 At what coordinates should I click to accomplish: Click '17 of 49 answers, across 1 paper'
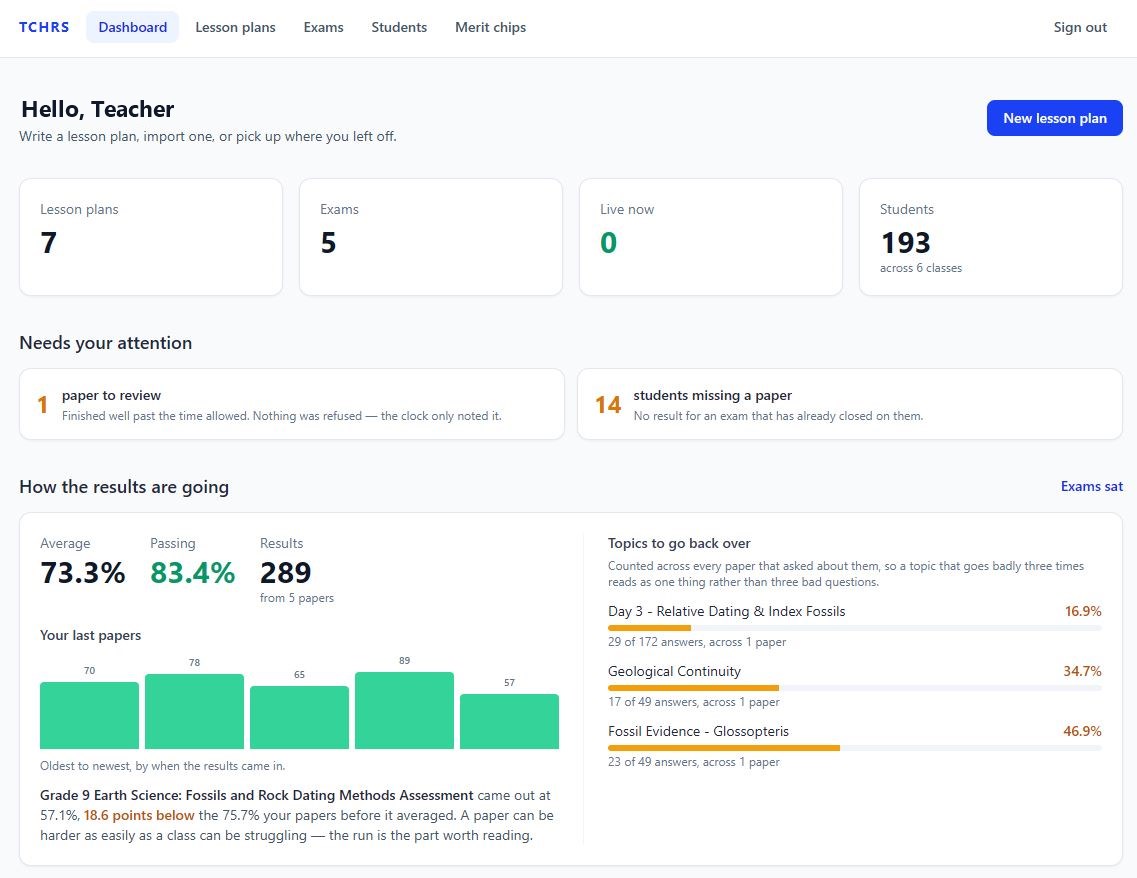point(694,702)
